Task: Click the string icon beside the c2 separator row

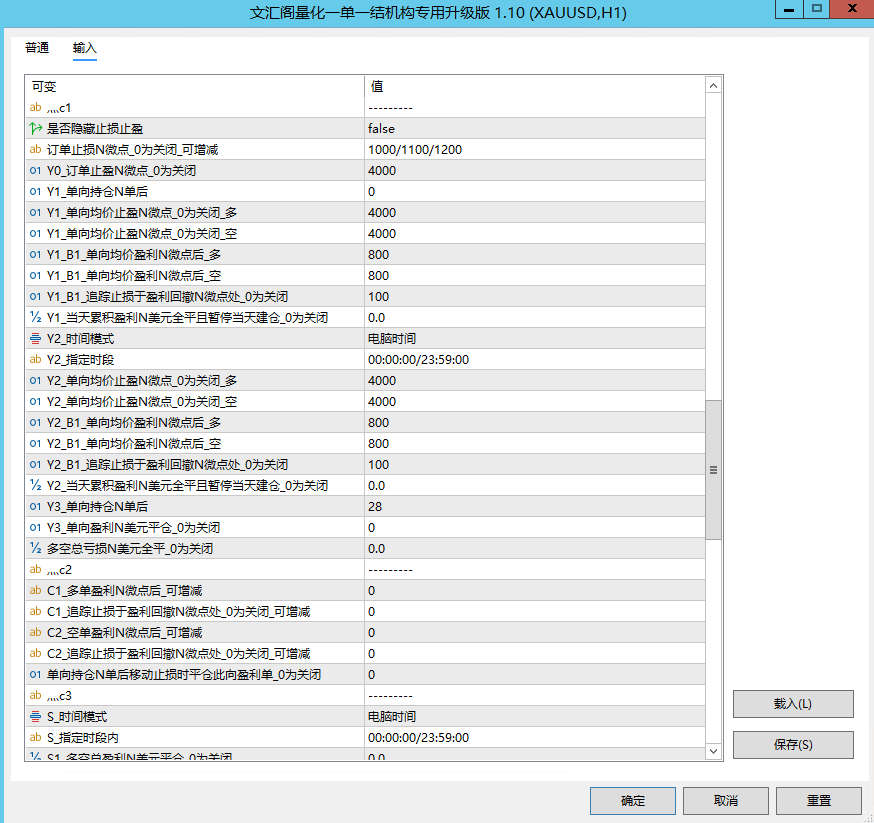Action: tap(36, 569)
